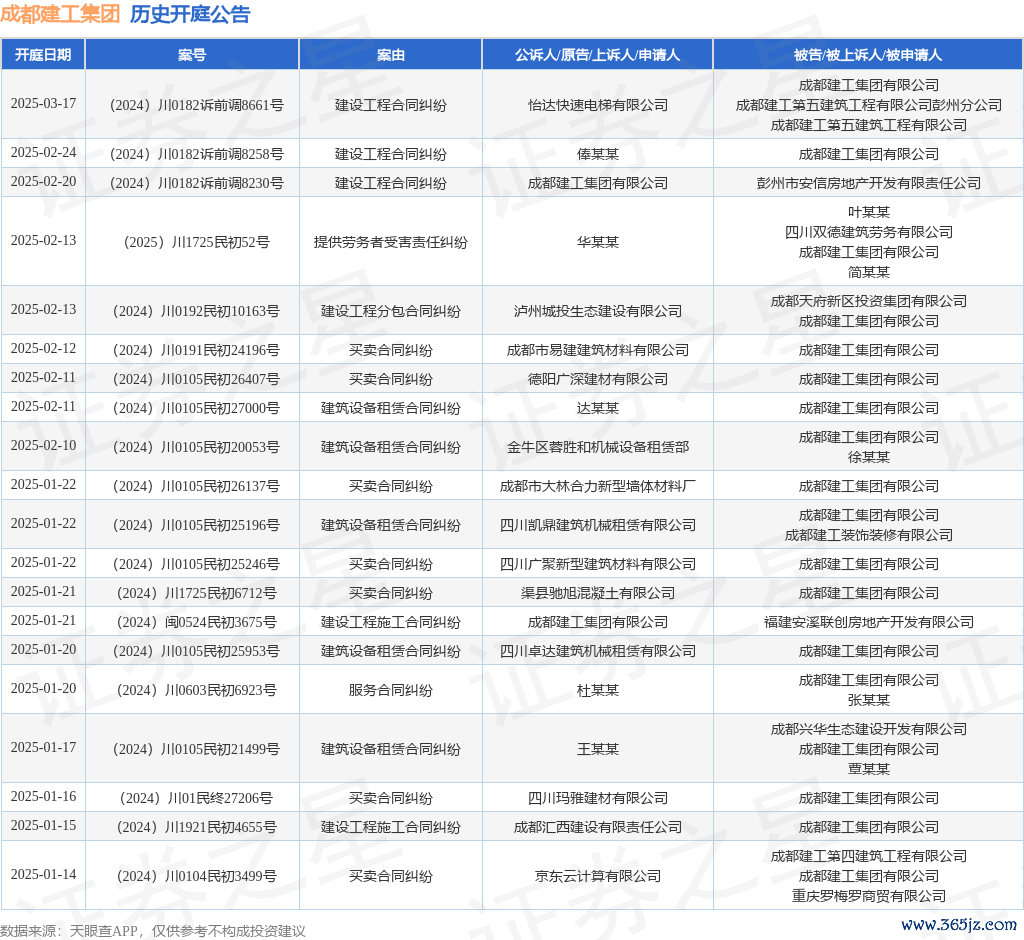Select case number (2024)川1921民初4655号

(196, 827)
